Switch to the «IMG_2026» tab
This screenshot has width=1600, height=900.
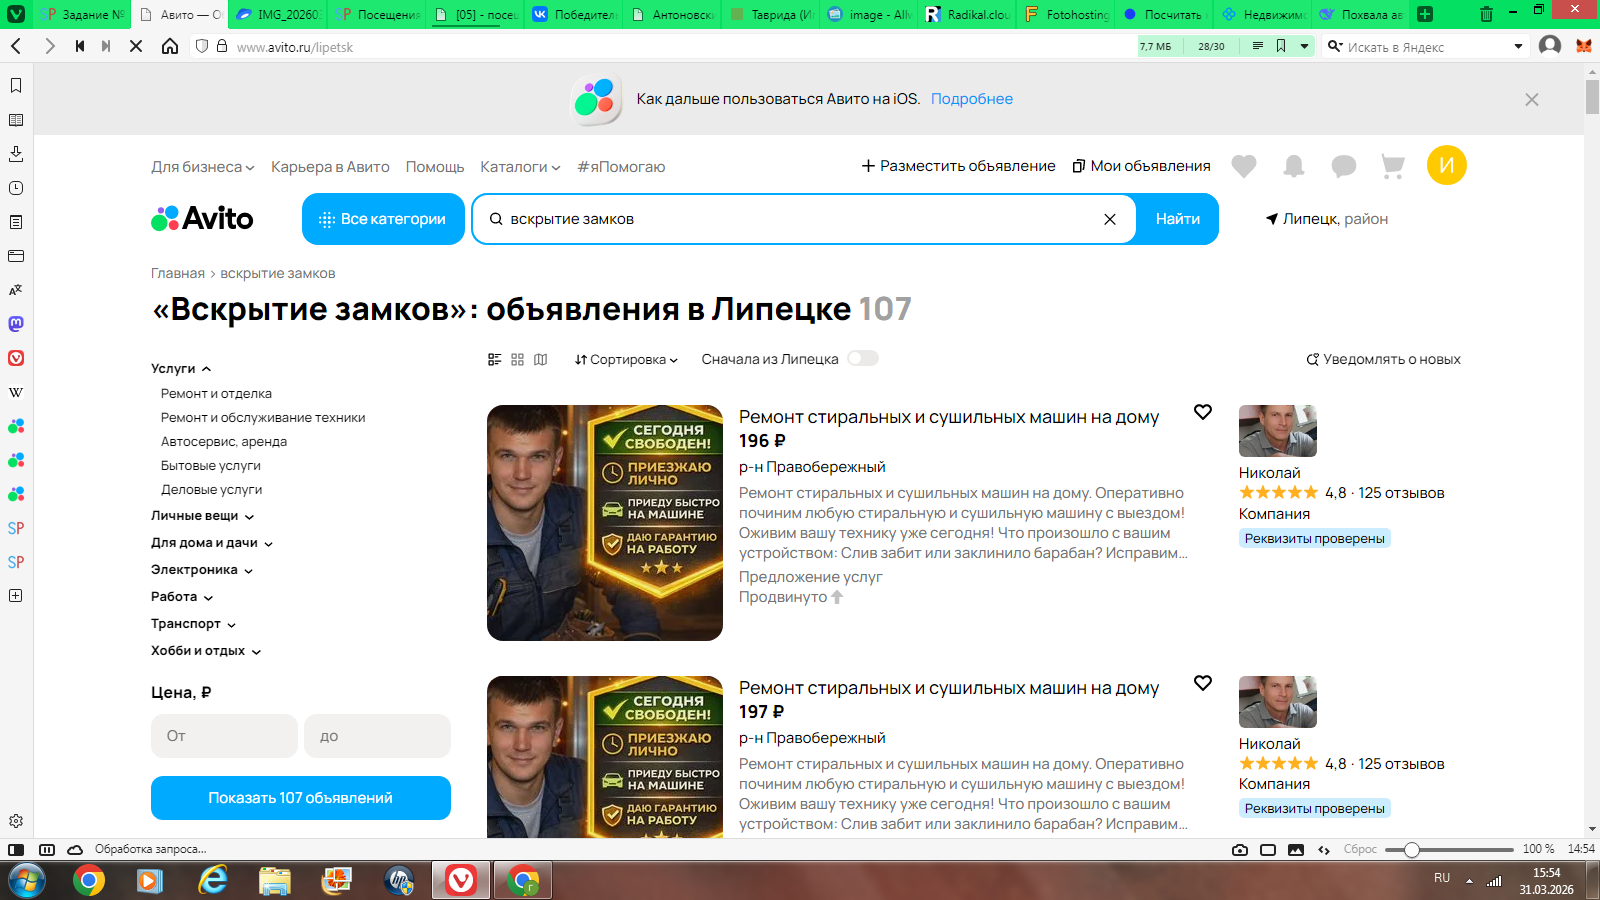pos(279,15)
